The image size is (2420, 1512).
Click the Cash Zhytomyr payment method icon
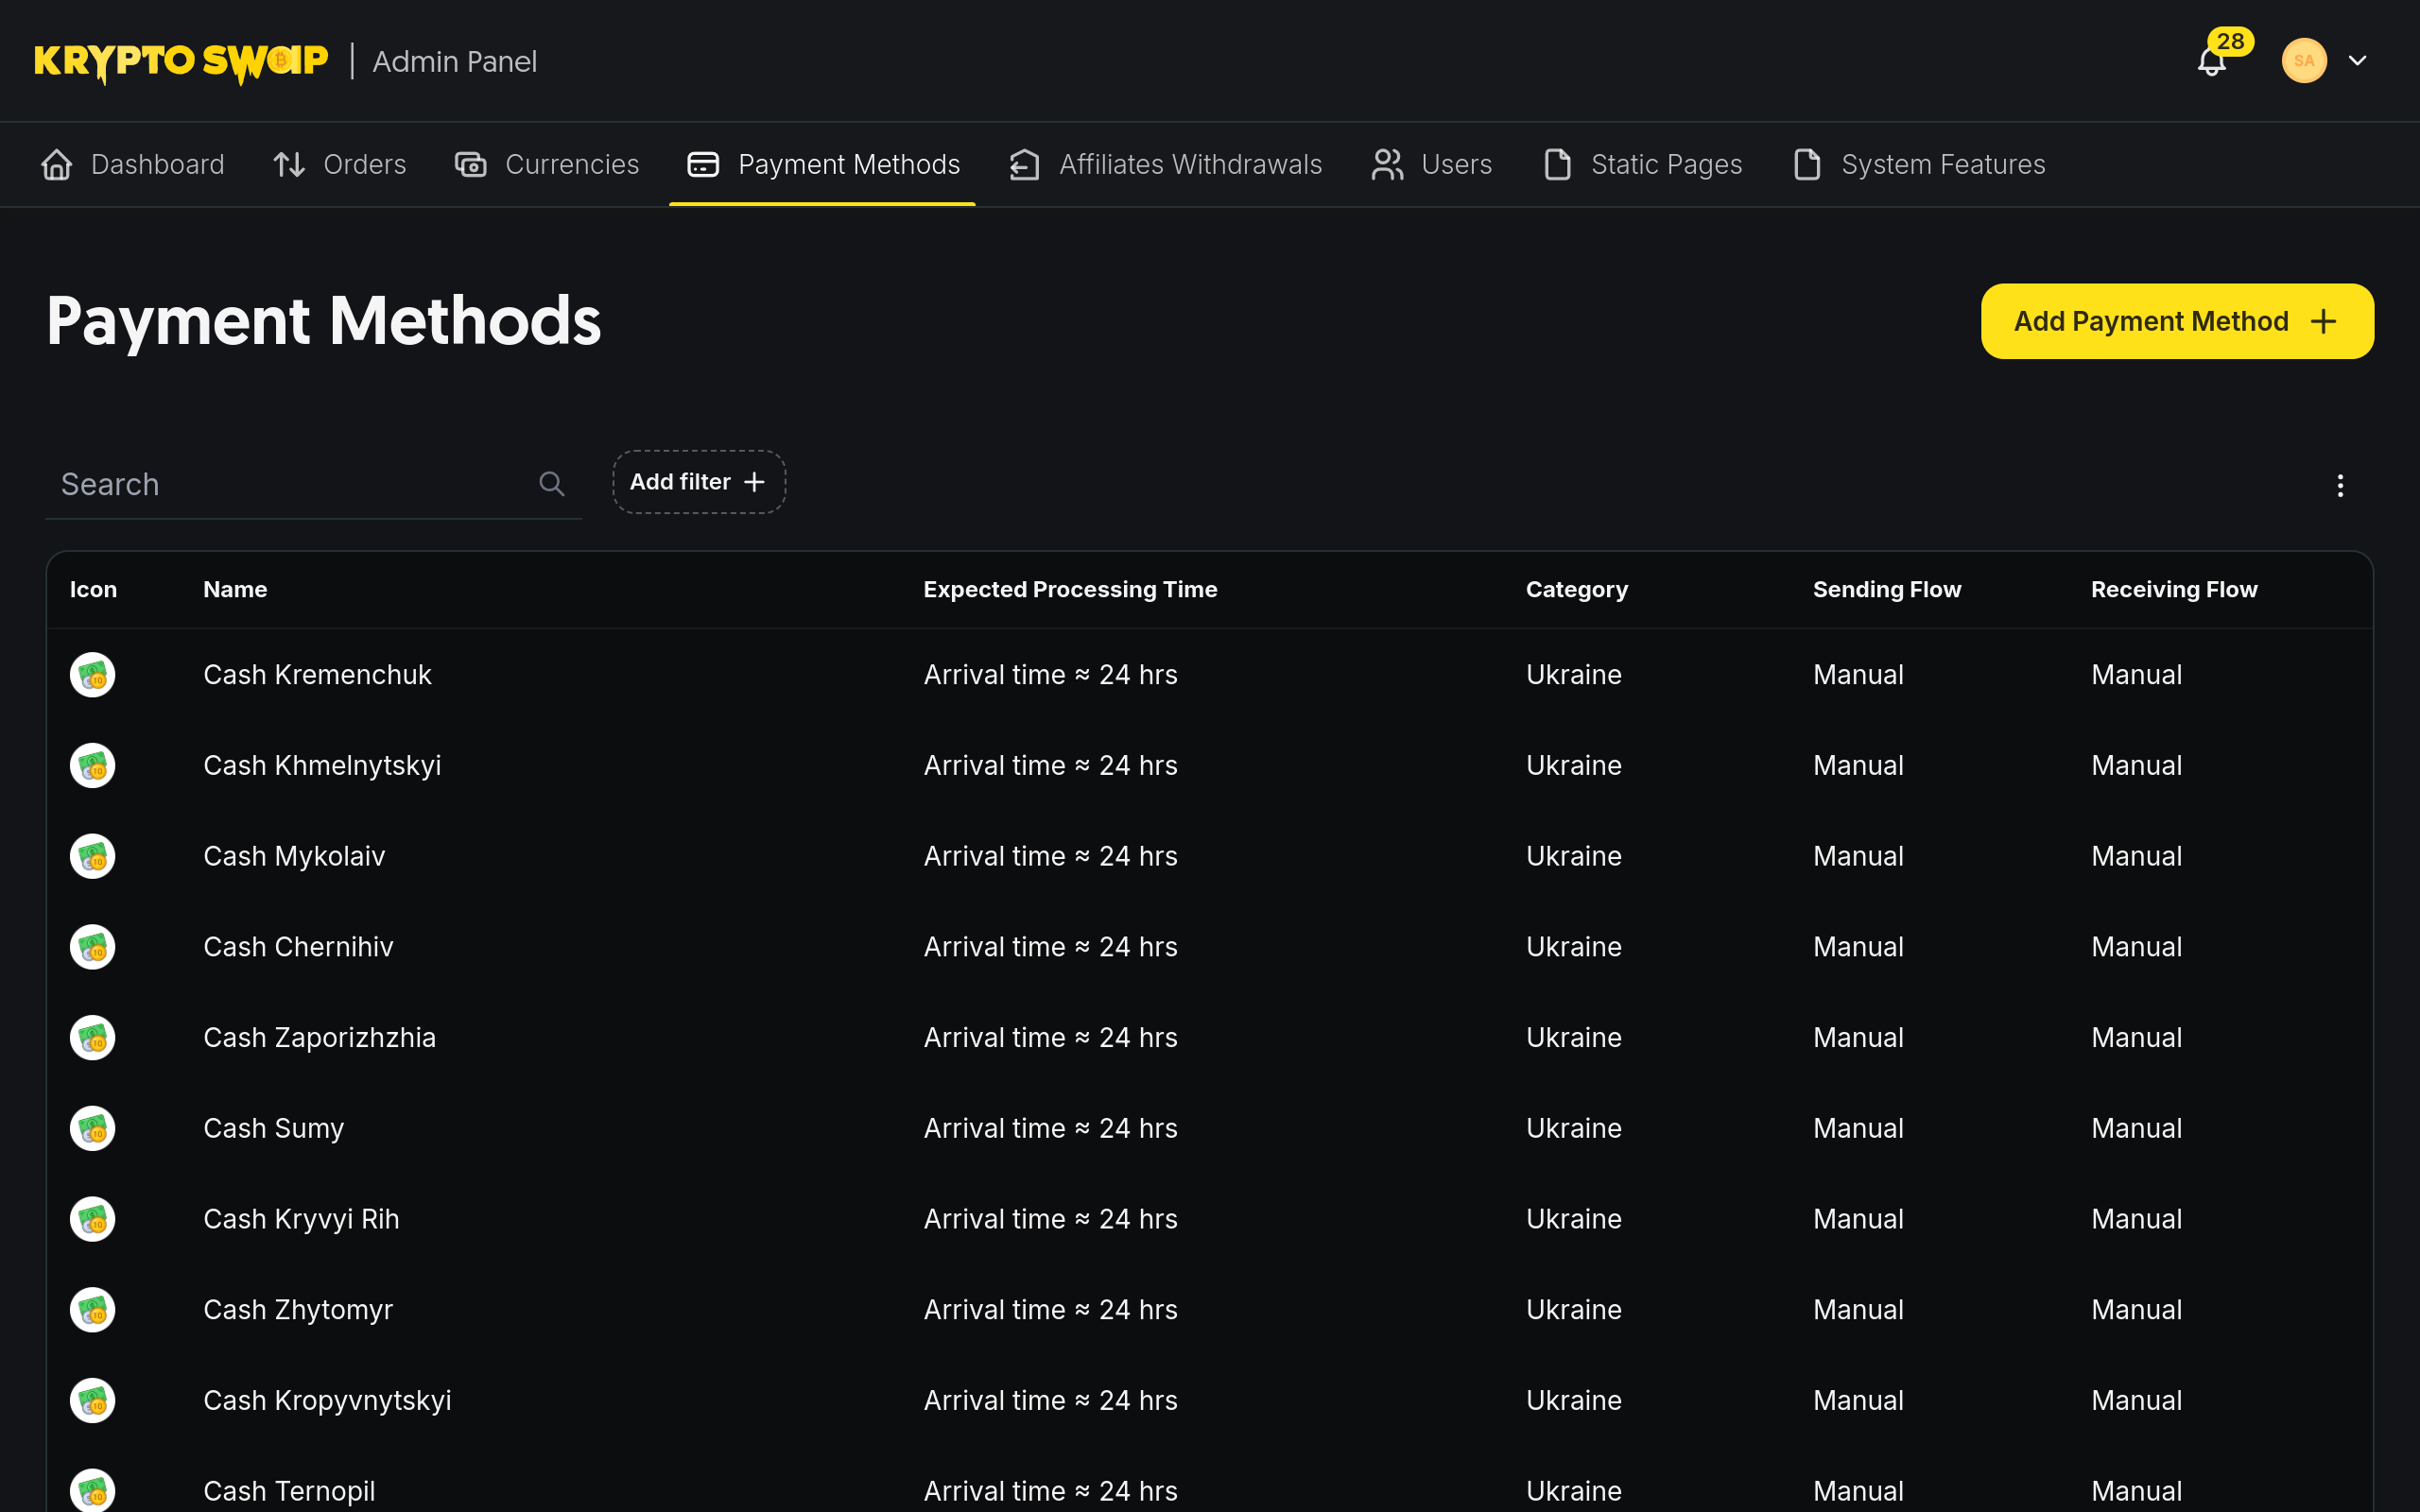click(93, 1310)
